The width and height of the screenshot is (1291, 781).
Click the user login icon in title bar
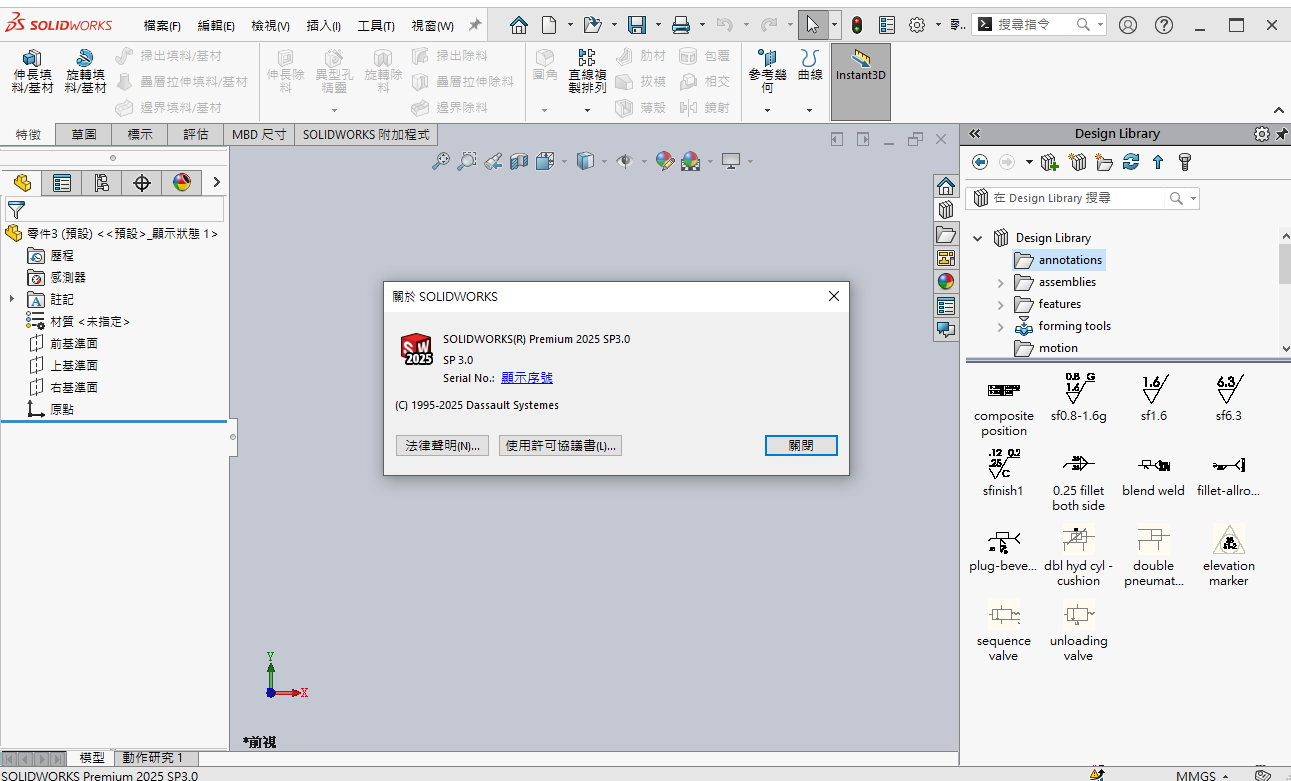pyautogui.click(x=1128, y=25)
